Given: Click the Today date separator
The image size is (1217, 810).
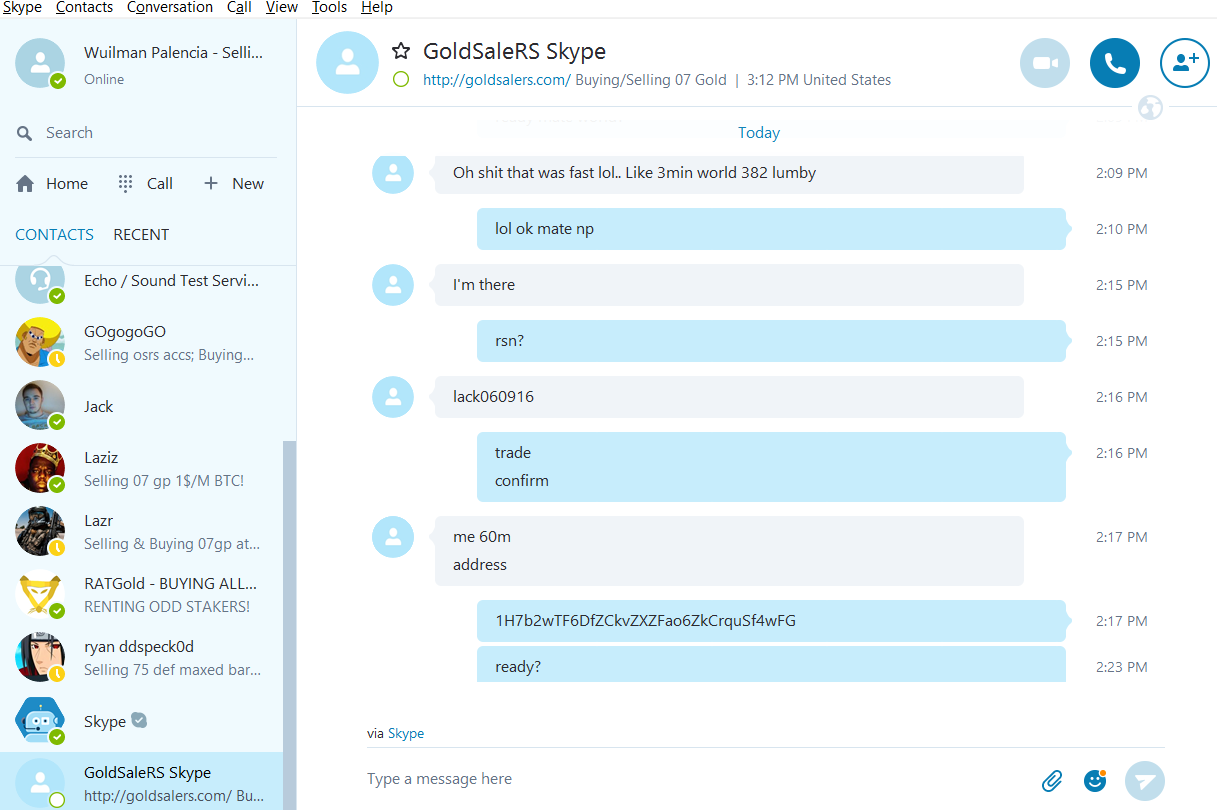Looking at the screenshot, I should click(759, 133).
